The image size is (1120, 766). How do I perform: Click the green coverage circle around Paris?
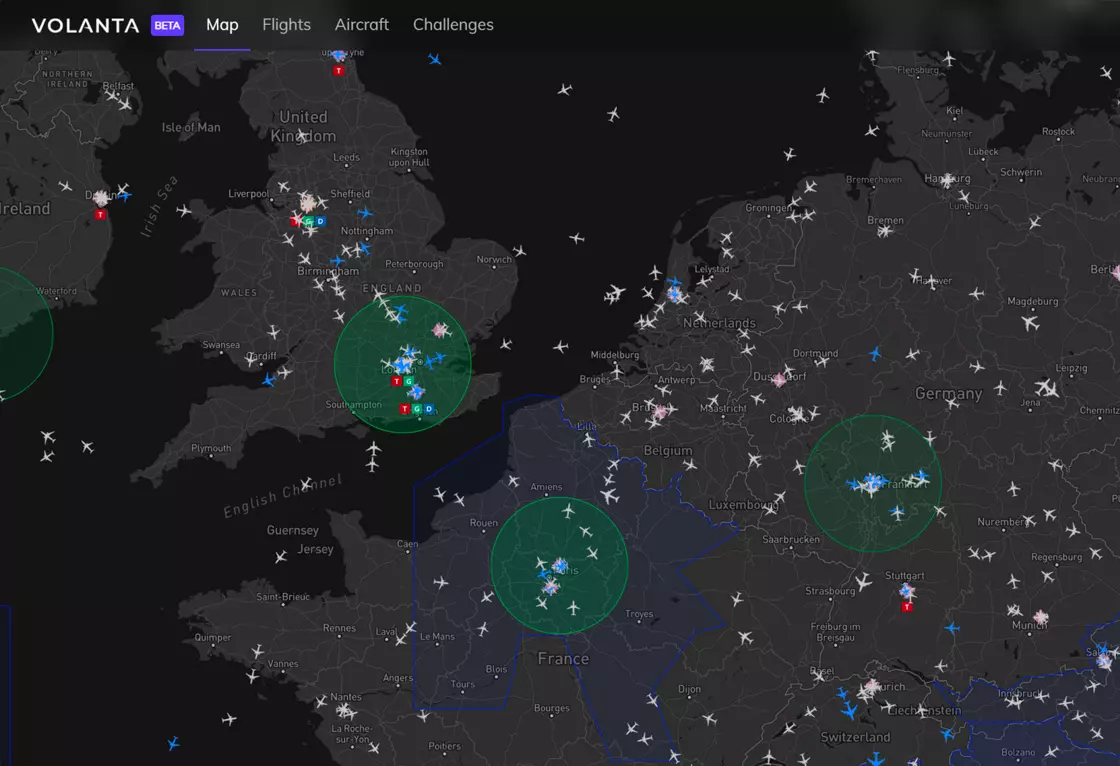click(559, 566)
